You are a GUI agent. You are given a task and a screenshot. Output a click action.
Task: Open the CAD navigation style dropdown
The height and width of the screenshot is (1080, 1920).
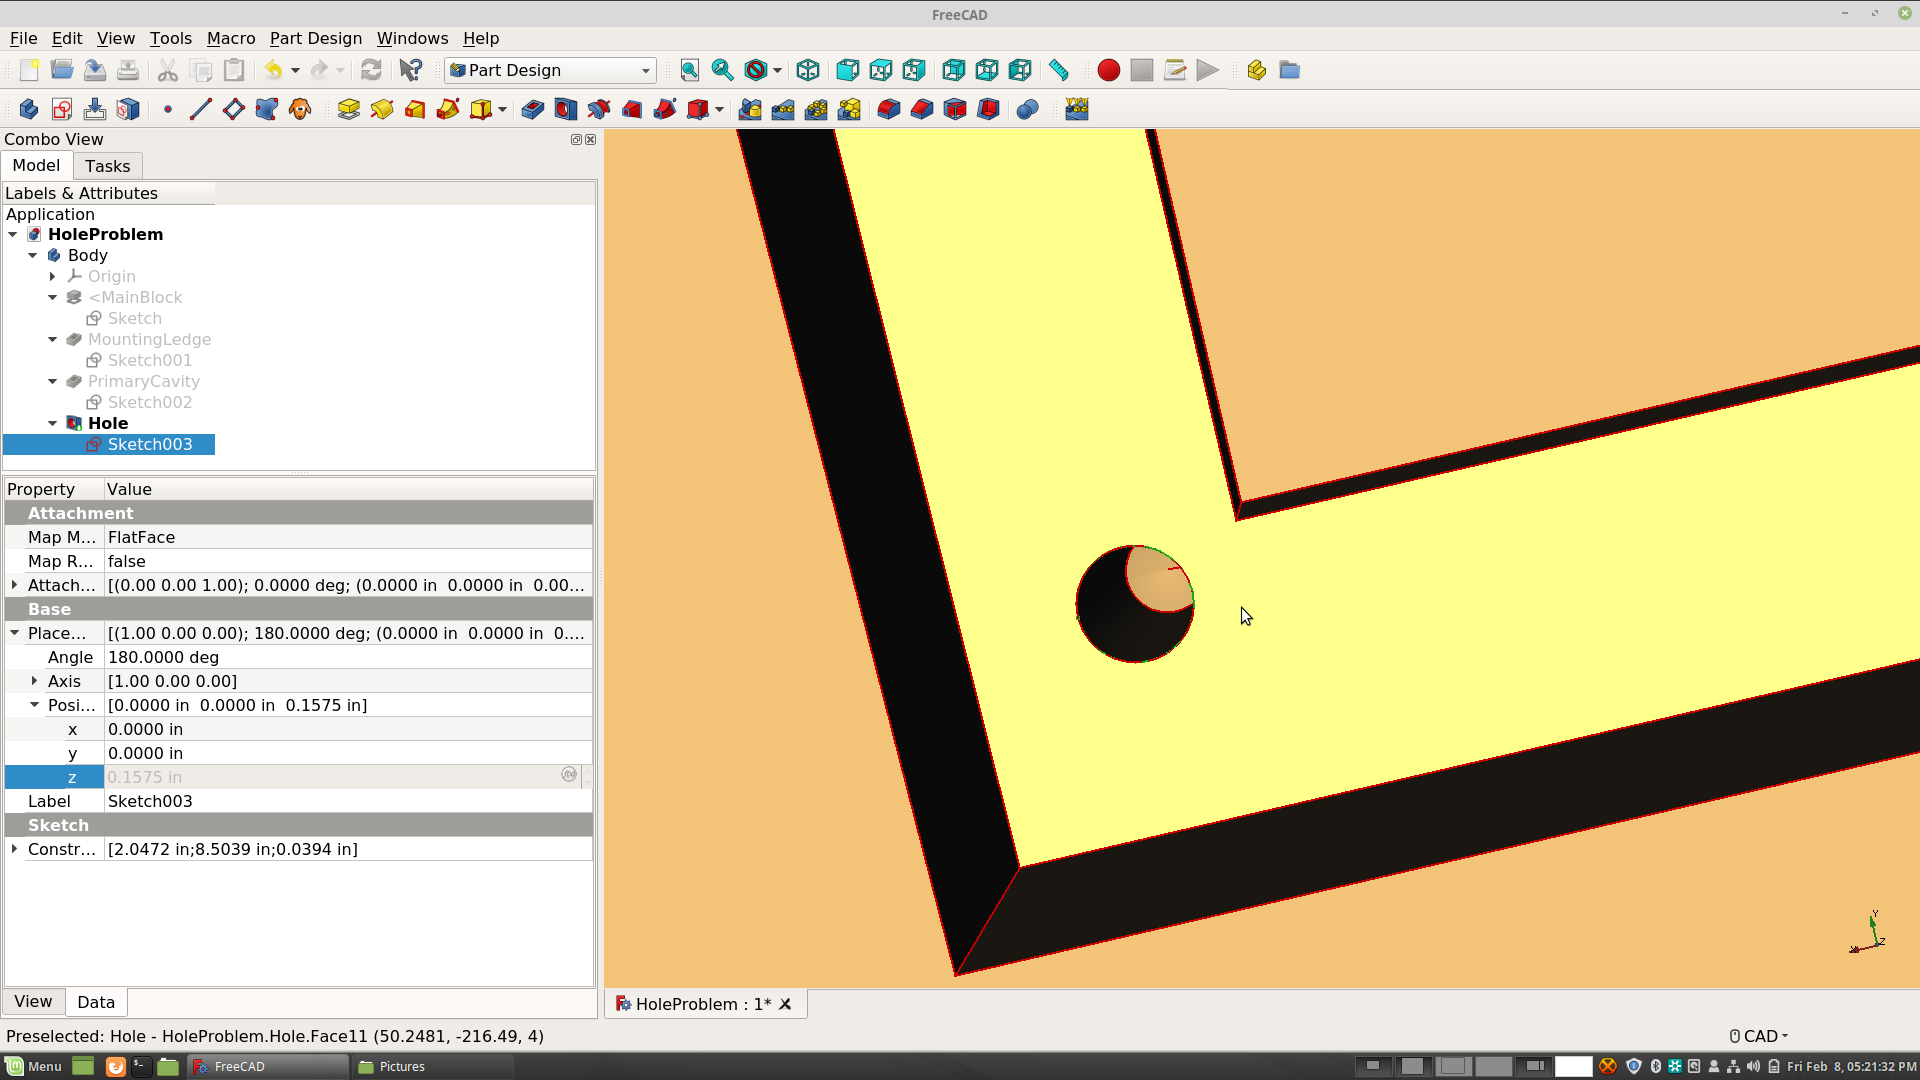1760,1036
